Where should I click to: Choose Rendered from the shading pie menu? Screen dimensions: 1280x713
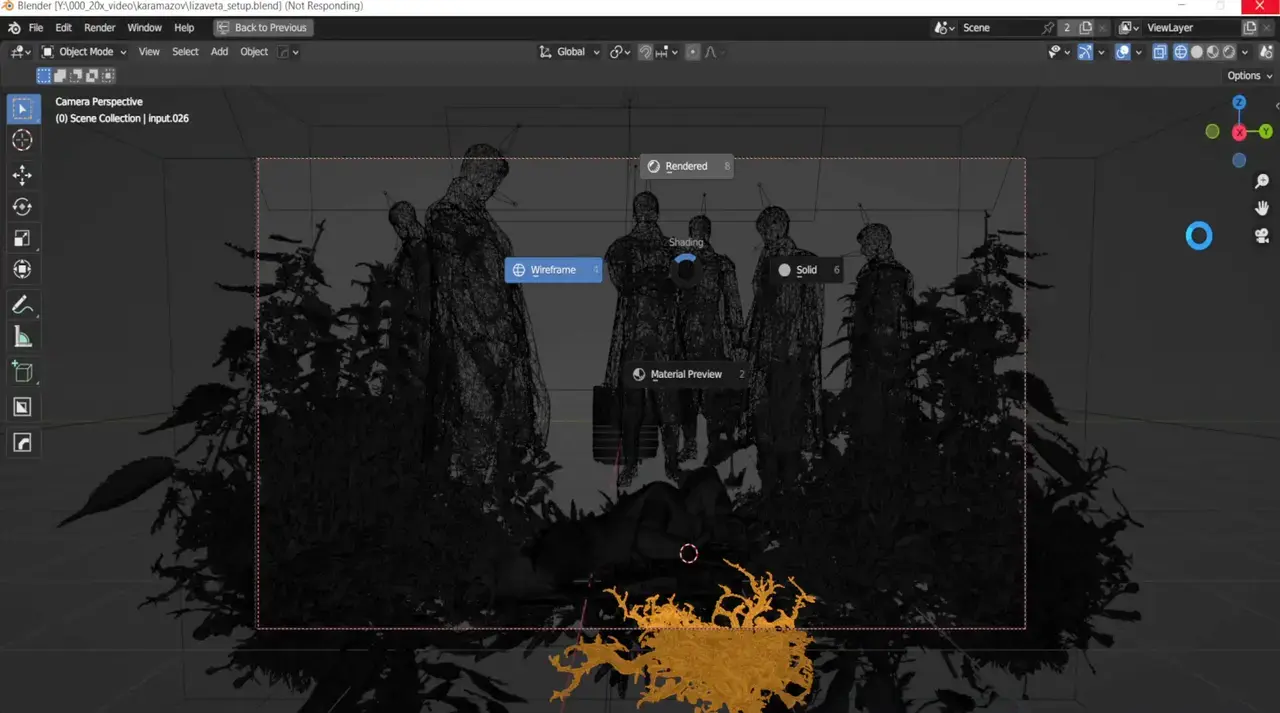click(686, 166)
